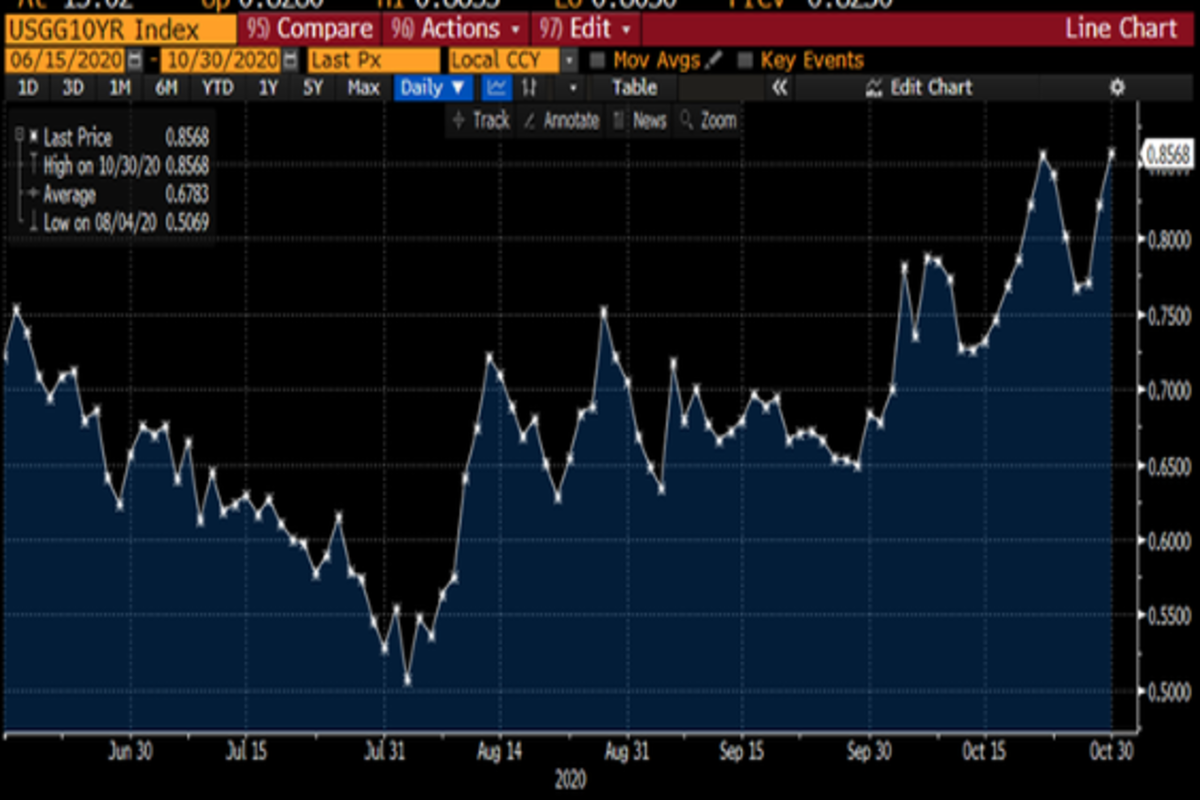Image resolution: width=1200 pixels, height=800 pixels.
Task: Open the Edit menu
Action: [587, 28]
